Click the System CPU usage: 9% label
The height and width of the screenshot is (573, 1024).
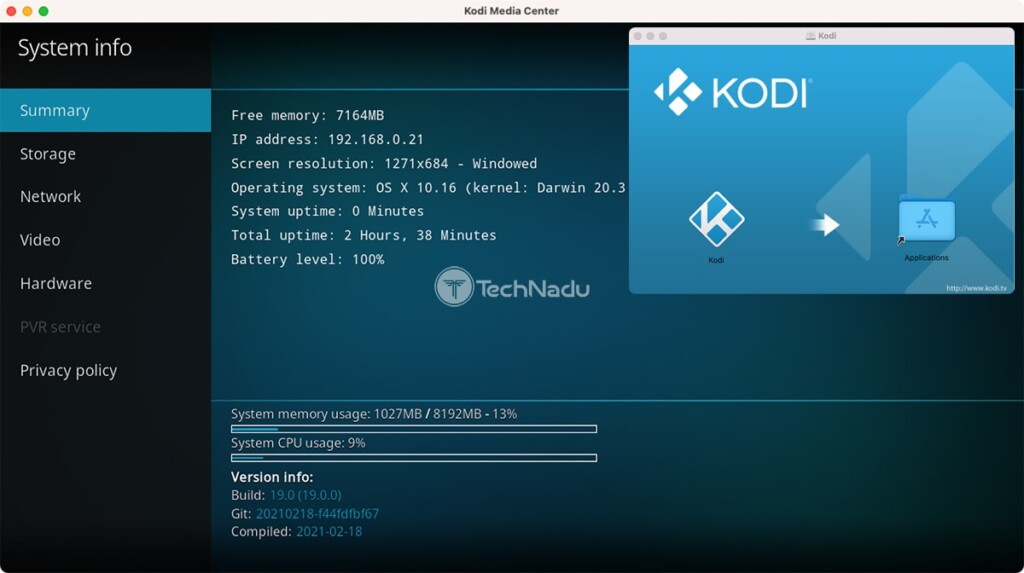click(298, 443)
